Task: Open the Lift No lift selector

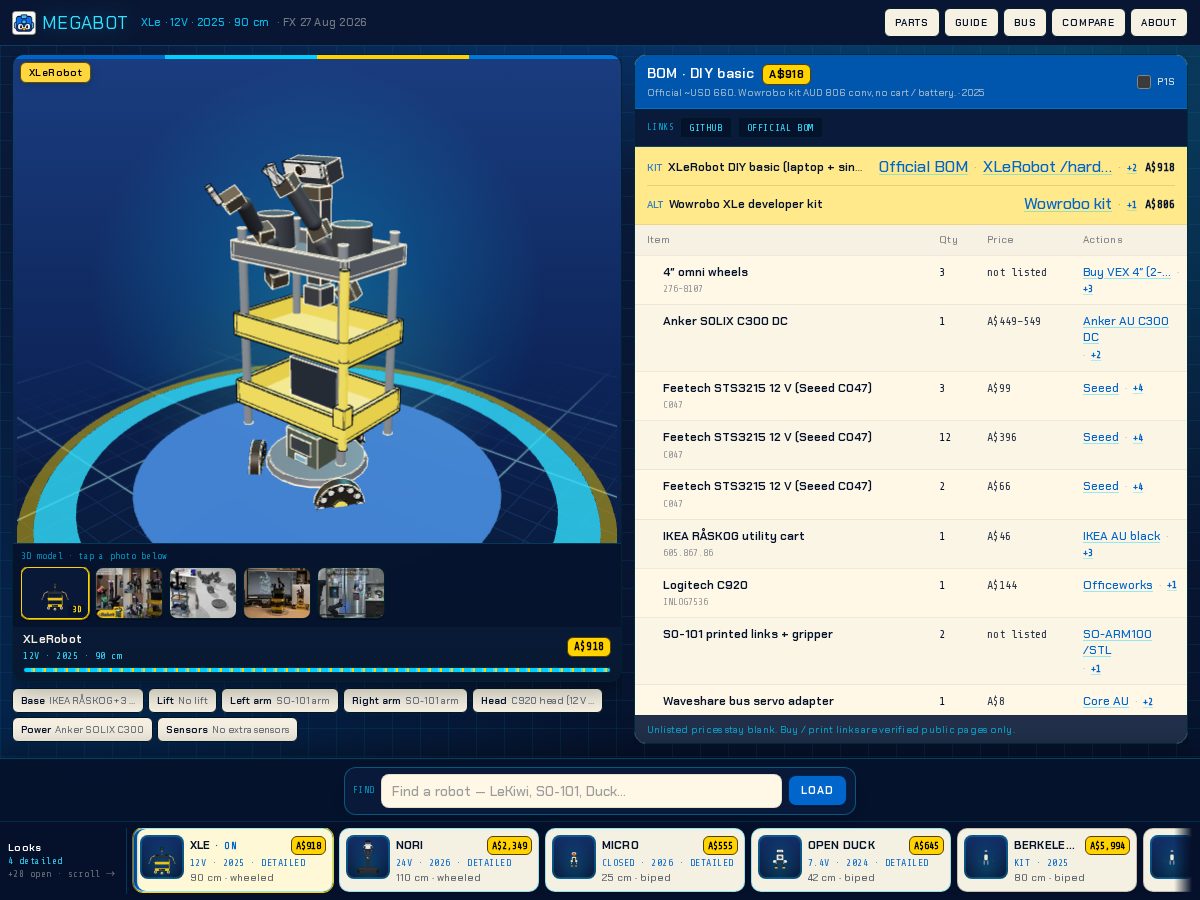Action: pos(183,701)
